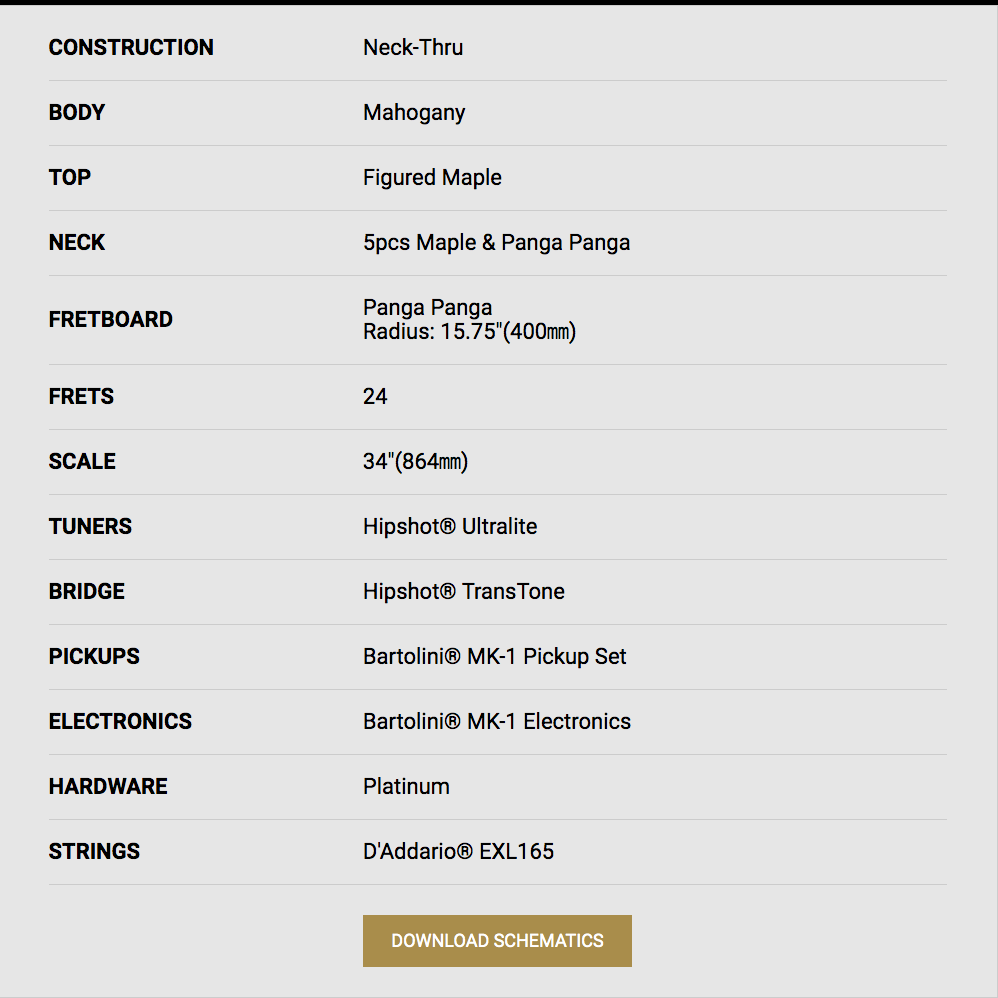Click the Figured Maple top value
998x998 pixels.
pyautogui.click(x=432, y=178)
